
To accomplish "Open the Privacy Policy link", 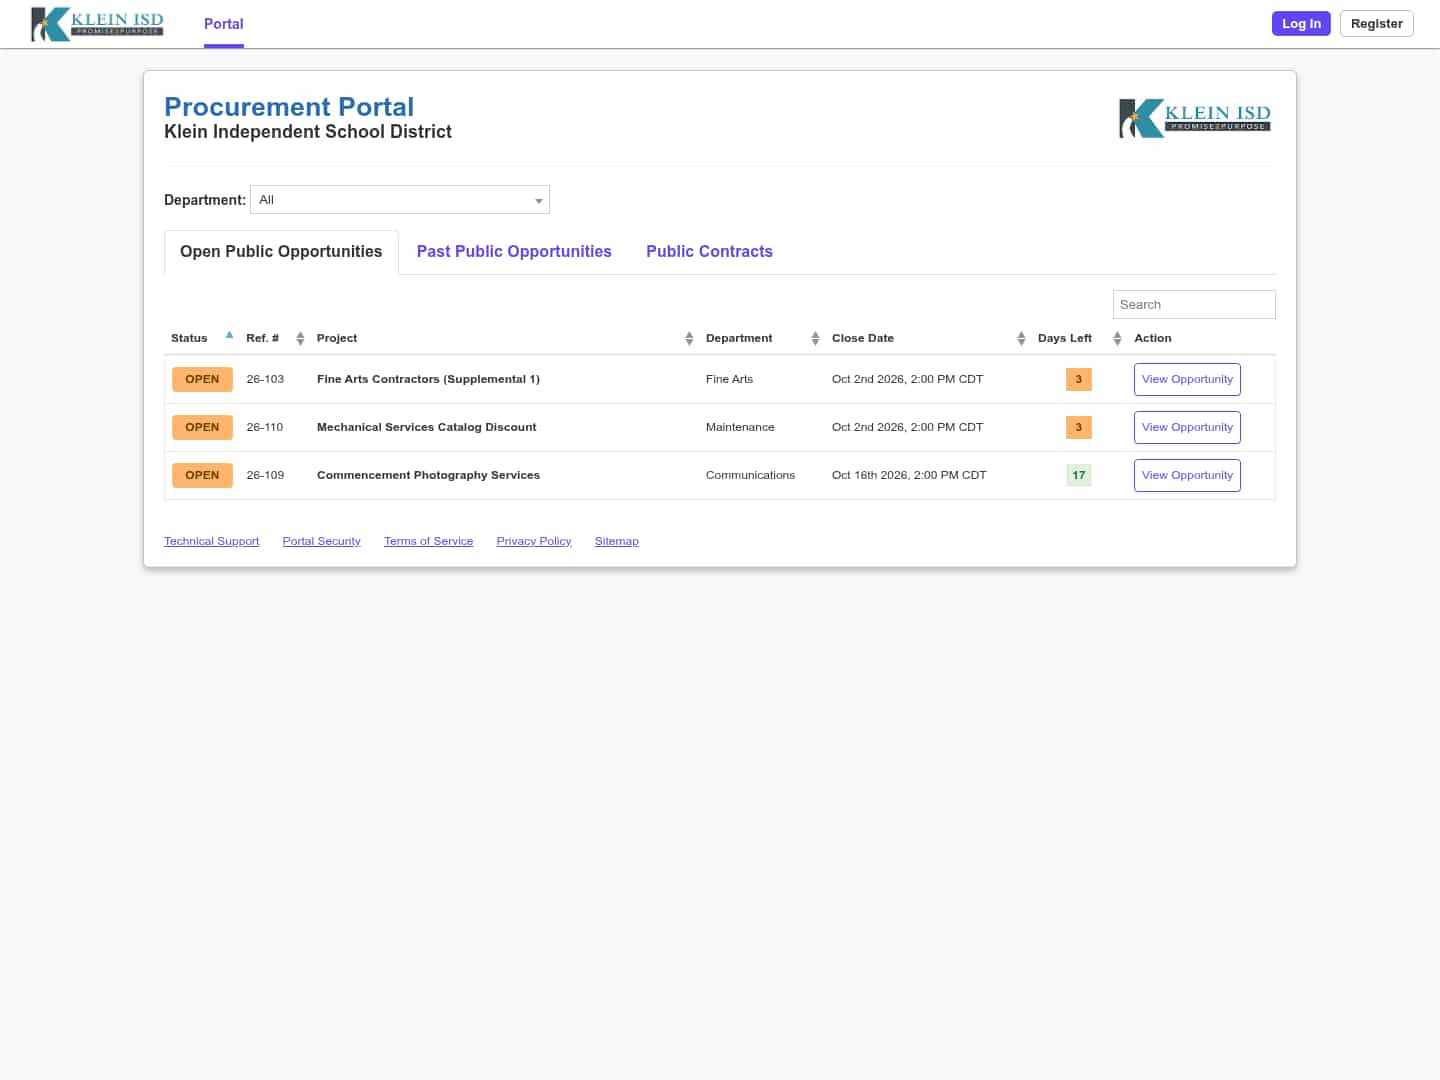I will coord(534,541).
